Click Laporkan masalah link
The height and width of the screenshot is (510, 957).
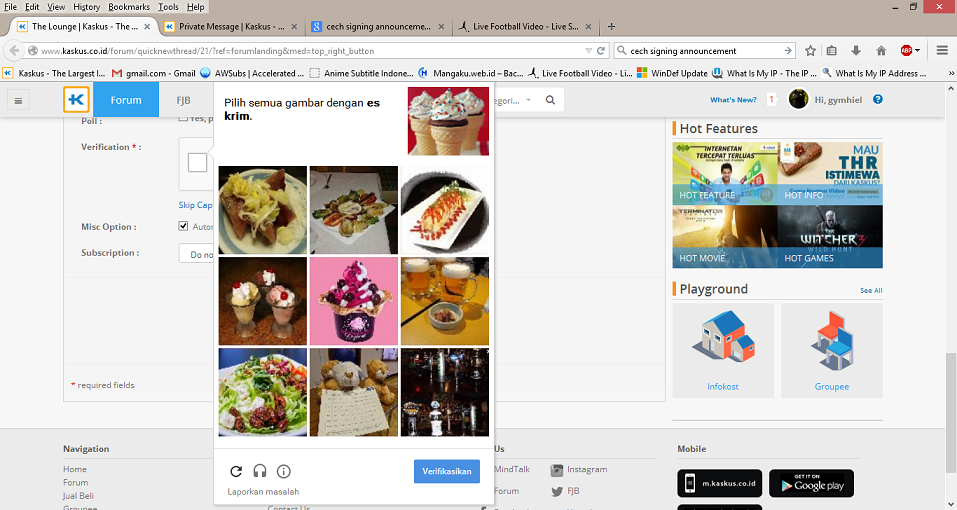(263, 491)
